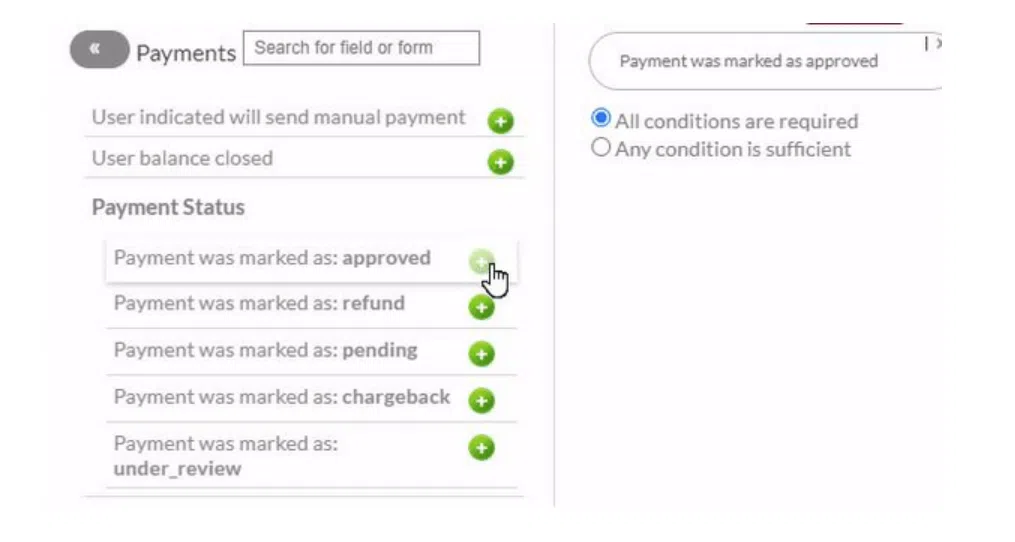
Task: Select 'All conditions are required' radio button
Action: tap(601, 119)
